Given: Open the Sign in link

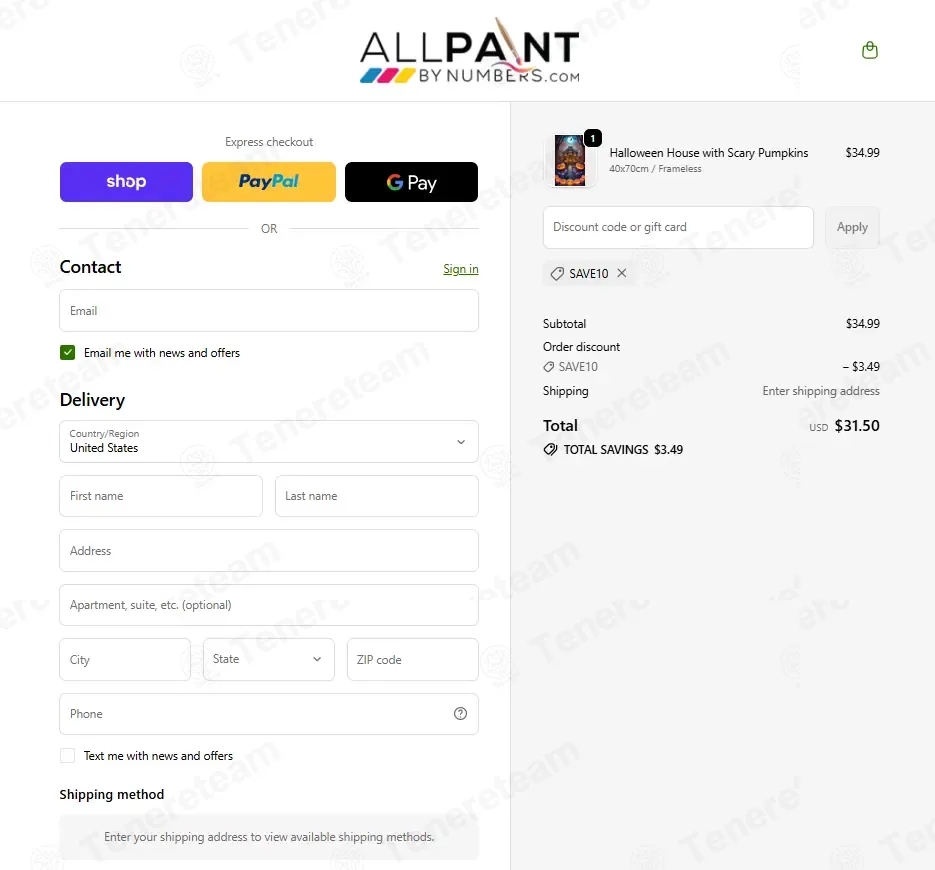Looking at the screenshot, I should [460, 269].
